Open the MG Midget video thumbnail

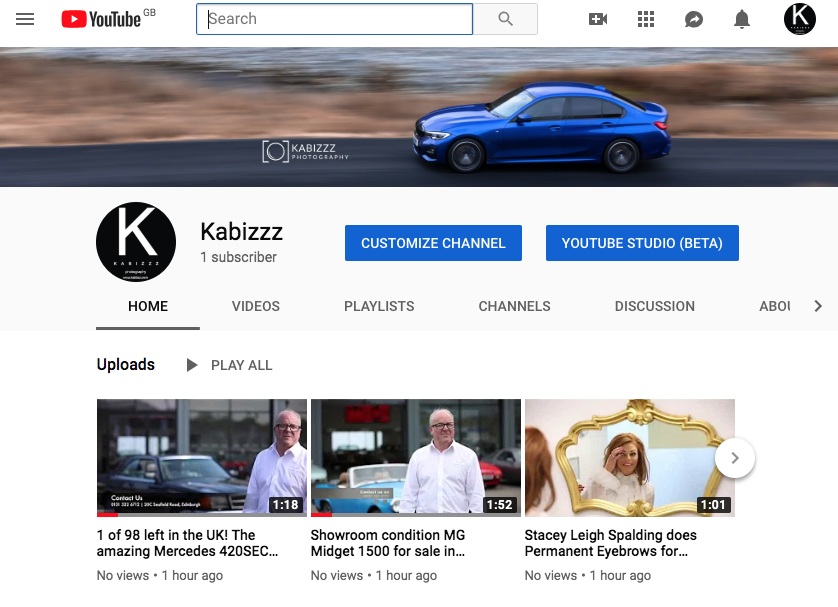tap(416, 458)
